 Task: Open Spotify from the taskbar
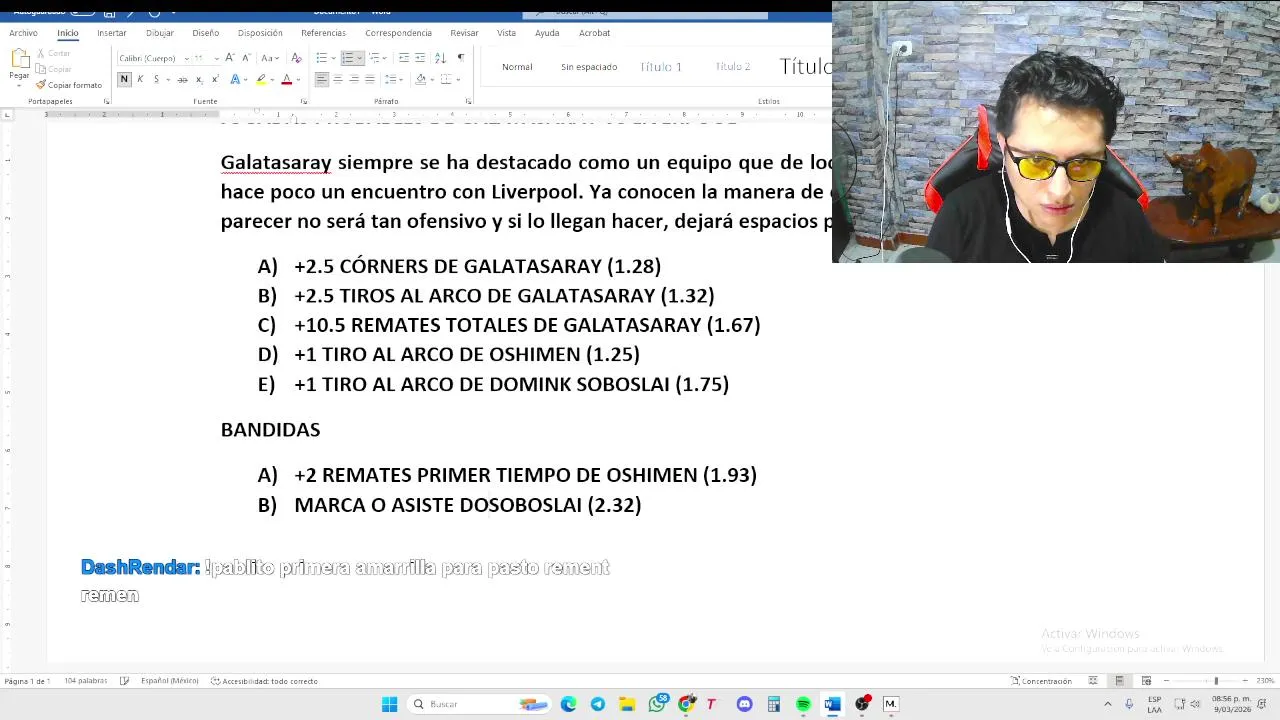803,704
